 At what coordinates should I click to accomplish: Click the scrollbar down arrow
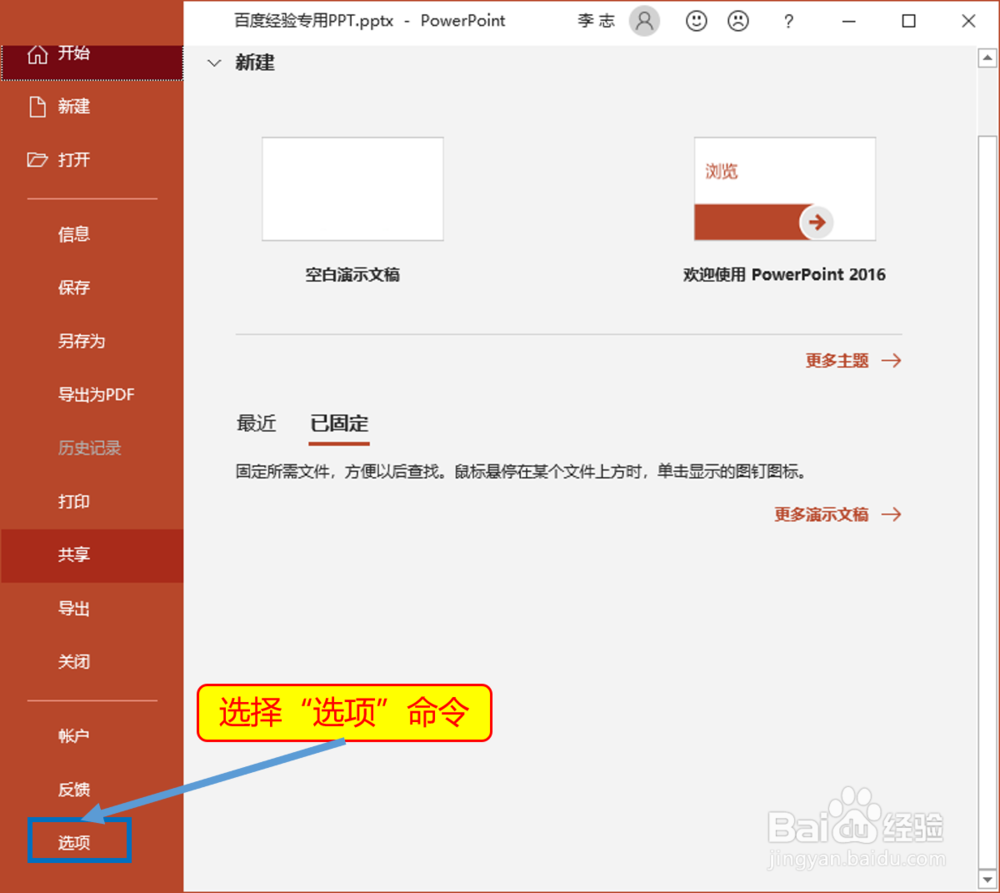(987, 880)
